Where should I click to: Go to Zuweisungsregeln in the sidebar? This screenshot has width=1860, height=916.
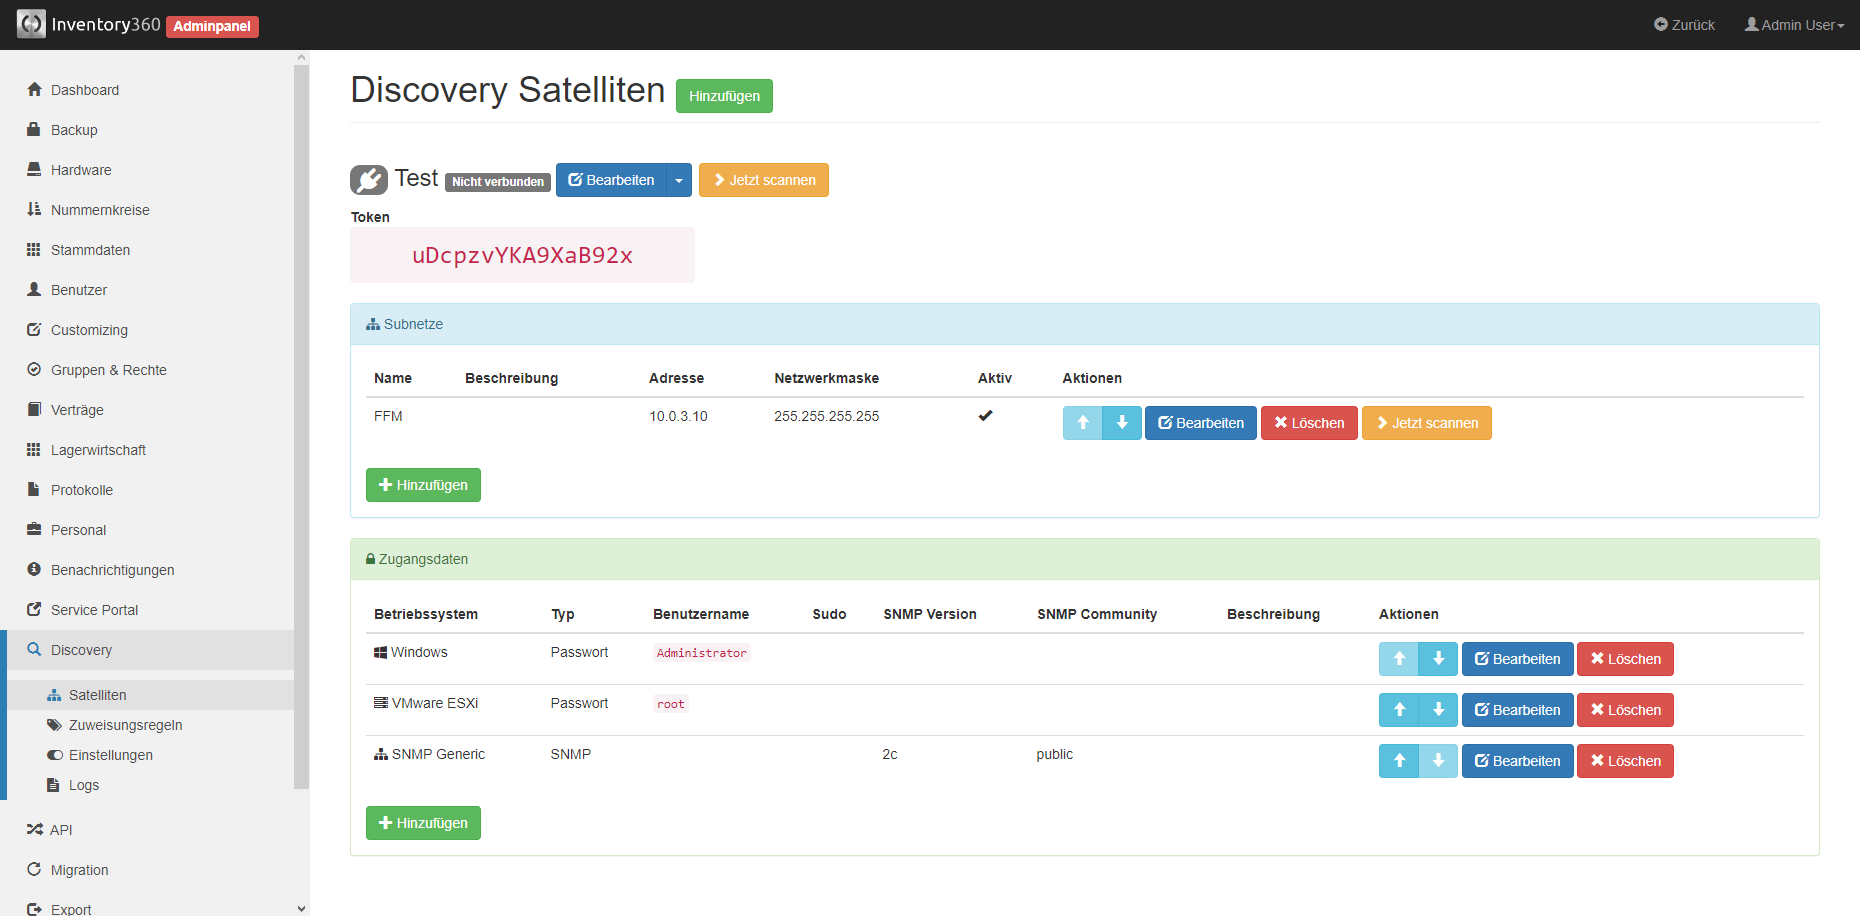coord(125,725)
